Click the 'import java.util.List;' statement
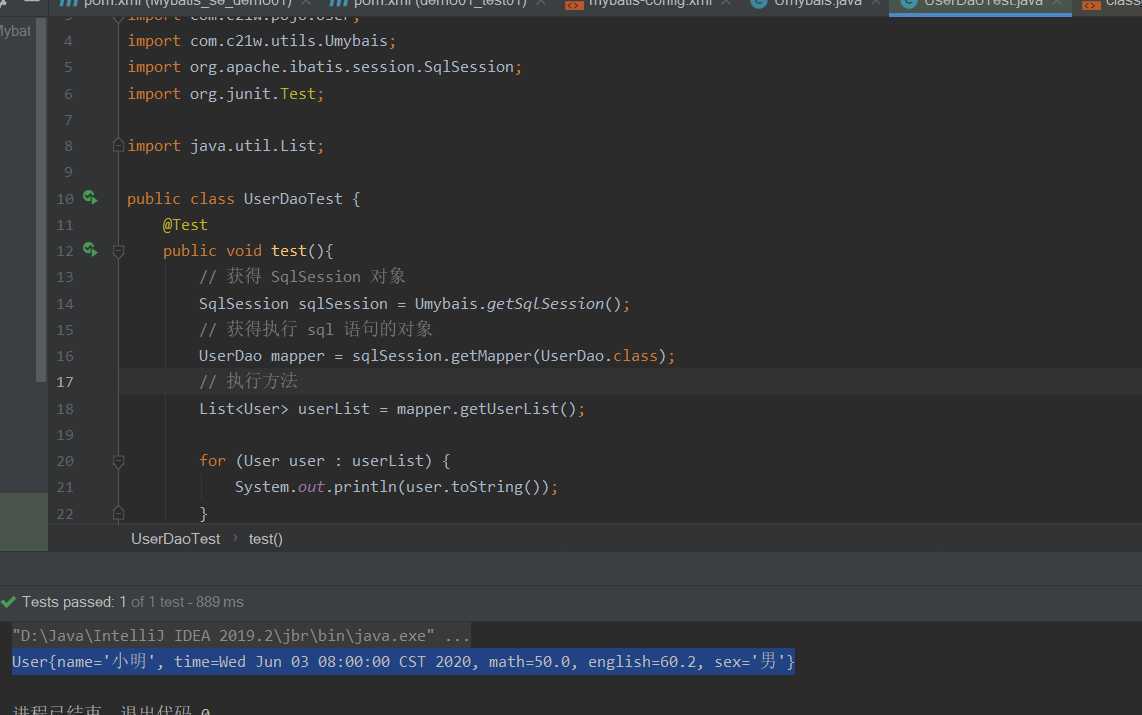Image resolution: width=1142 pixels, height=715 pixels. pos(226,146)
